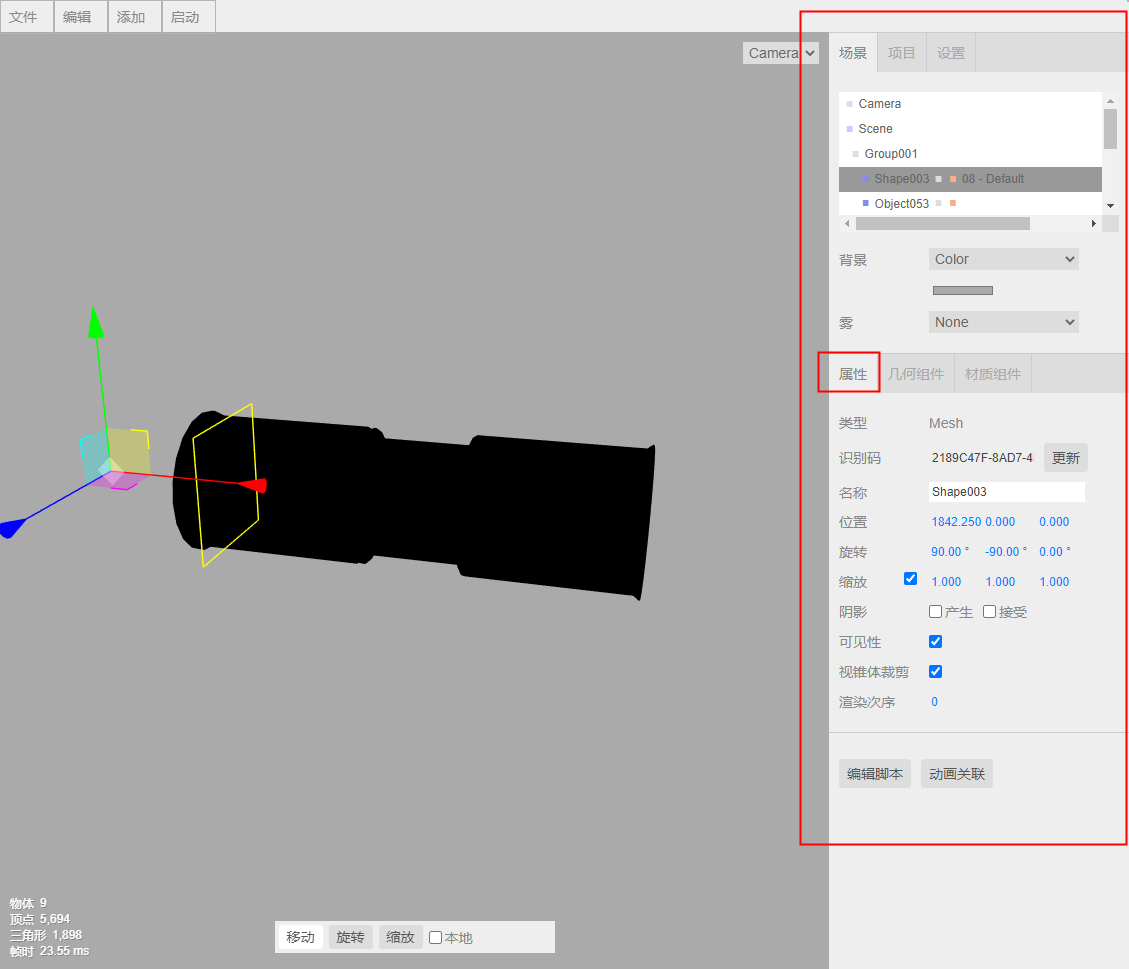Select the 移动 transform mode
The image size is (1129, 969).
pyautogui.click(x=300, y=937)
